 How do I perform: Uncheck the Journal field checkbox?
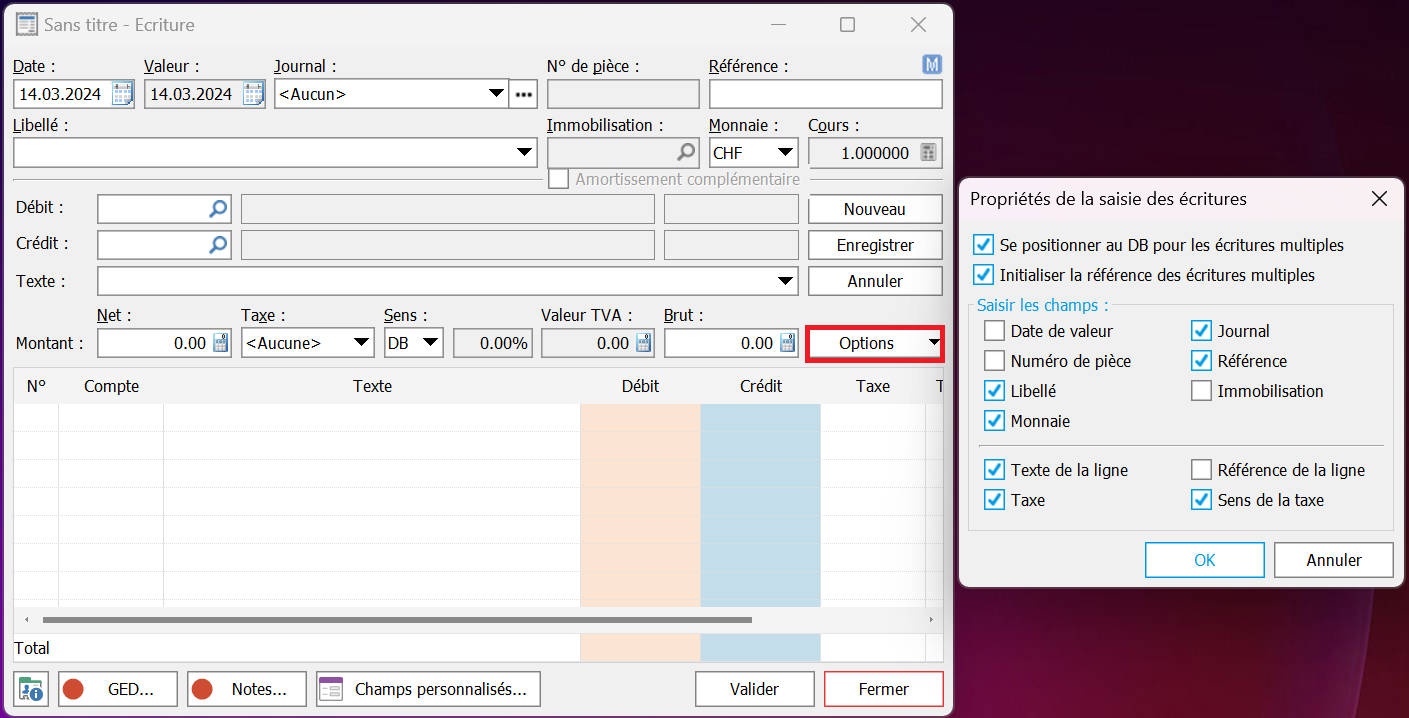1201,331
